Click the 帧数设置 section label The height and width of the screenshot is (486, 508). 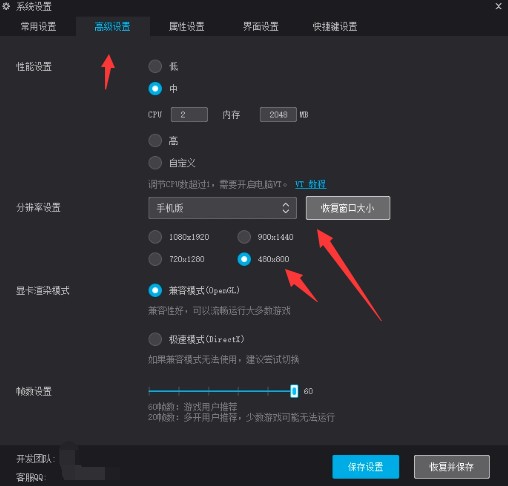pos(34,391)
